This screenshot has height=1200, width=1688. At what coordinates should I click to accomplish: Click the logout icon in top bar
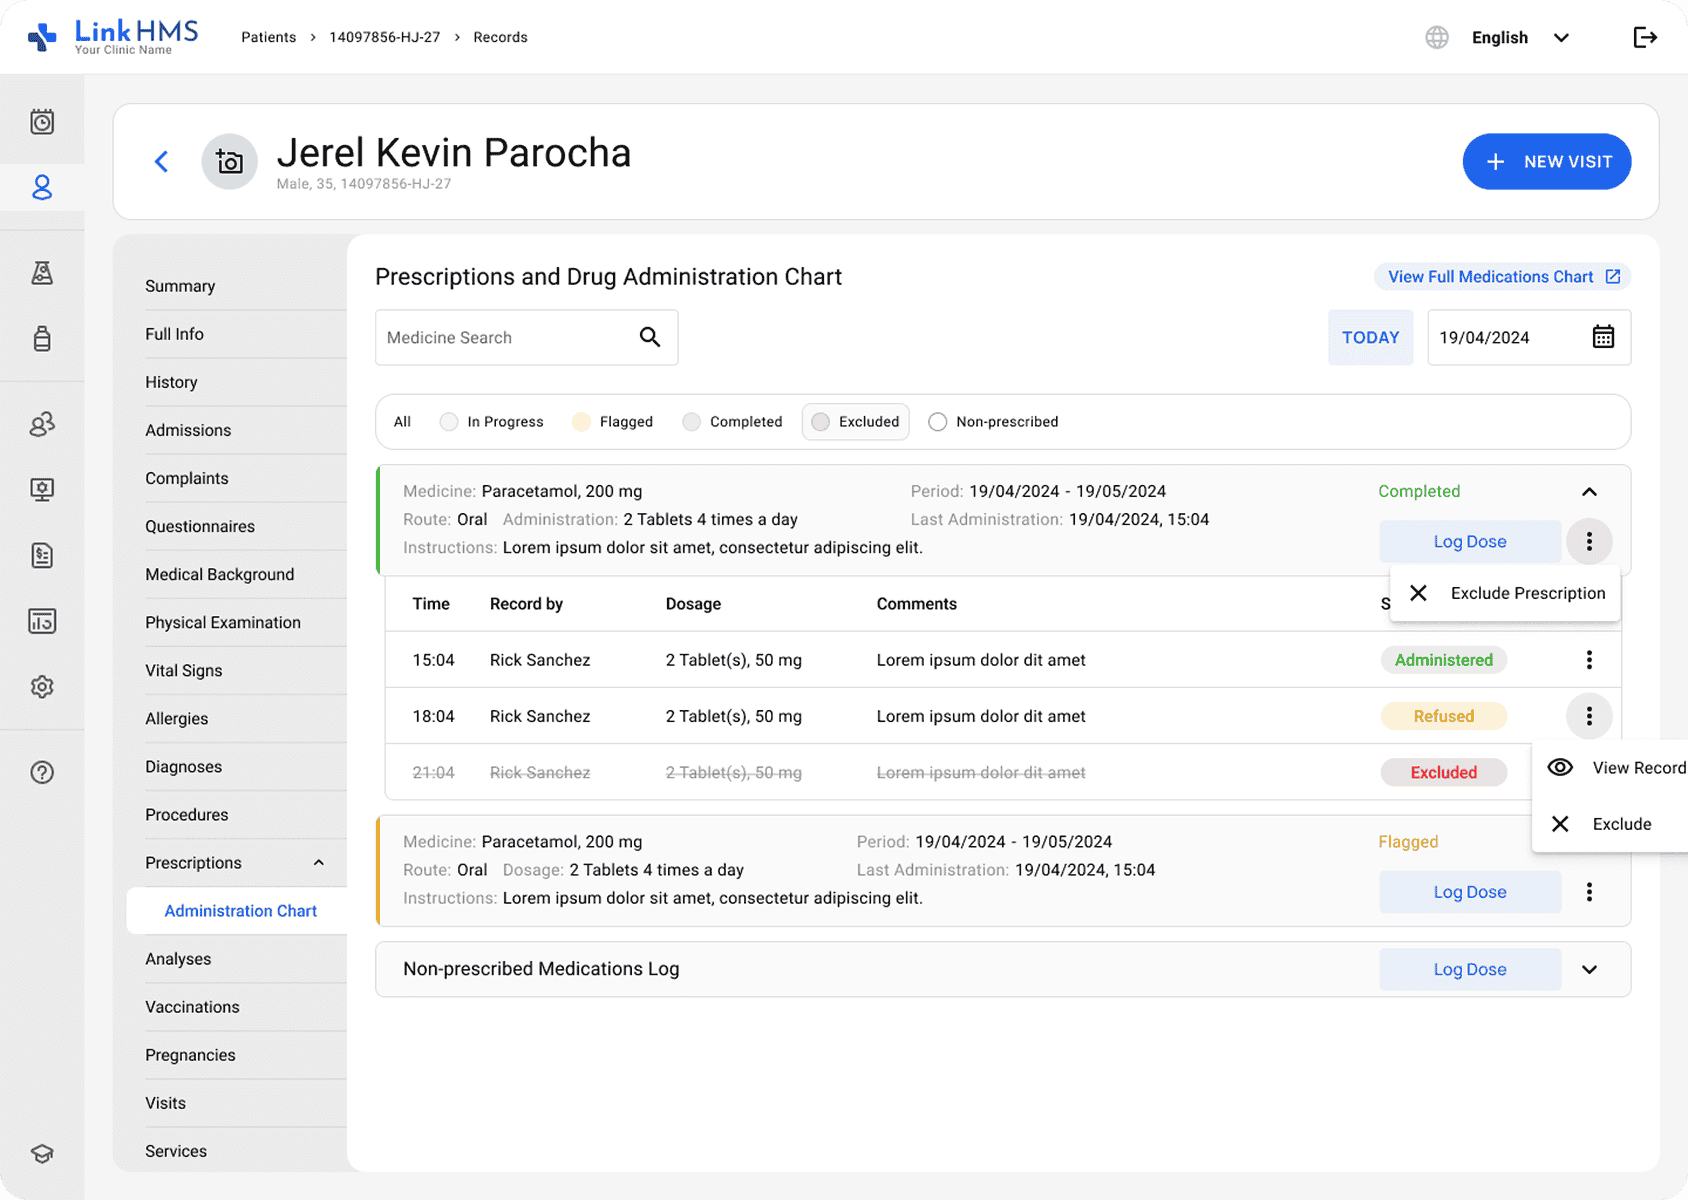click(x=1644, y=38)
